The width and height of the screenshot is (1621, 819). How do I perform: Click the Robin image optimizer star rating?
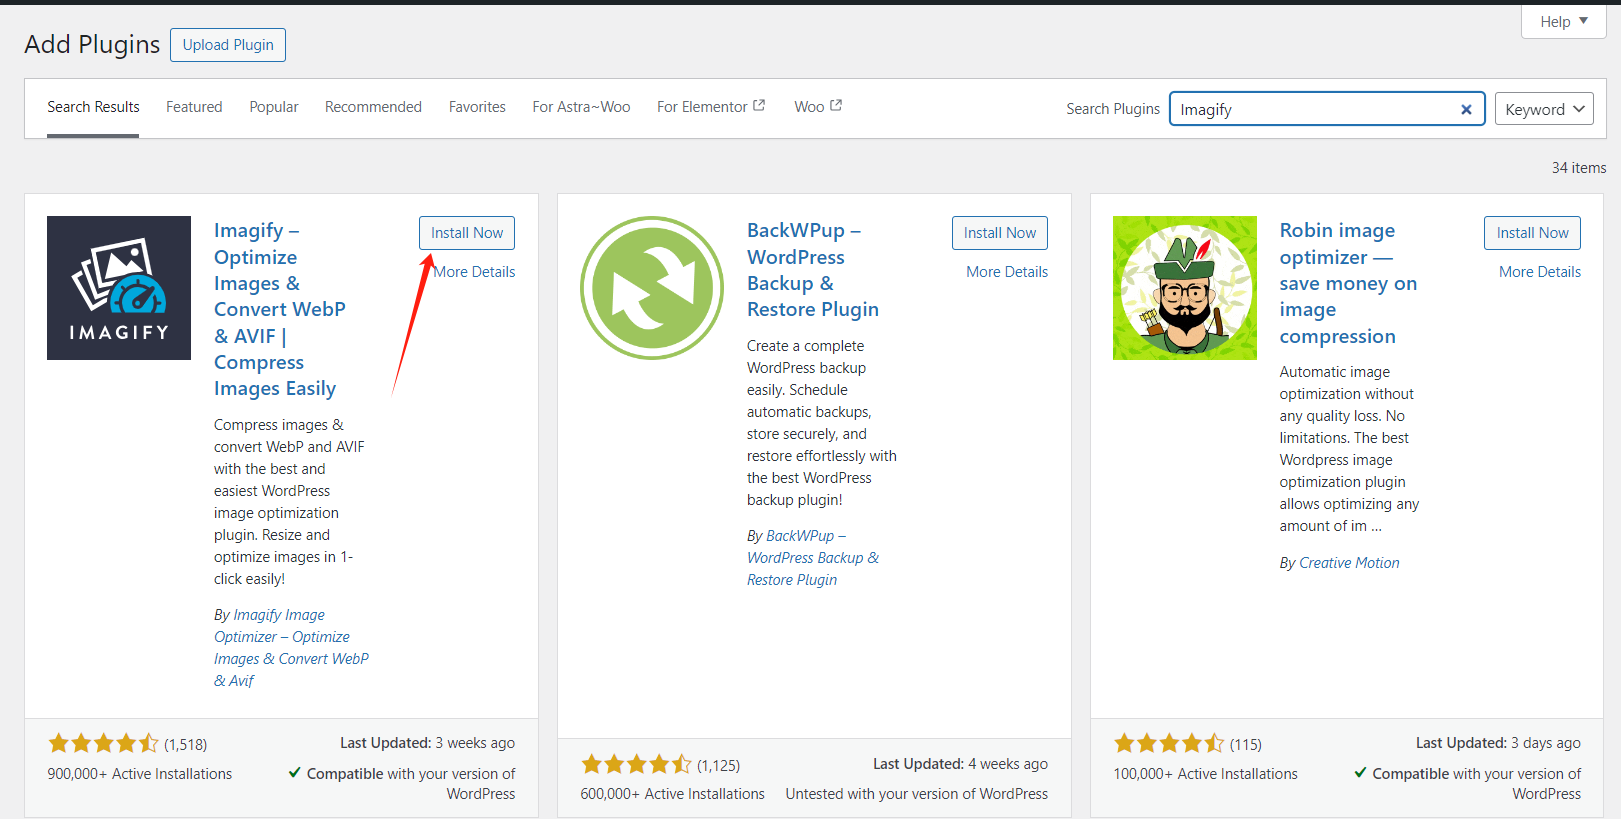[x=1169, y=743]
